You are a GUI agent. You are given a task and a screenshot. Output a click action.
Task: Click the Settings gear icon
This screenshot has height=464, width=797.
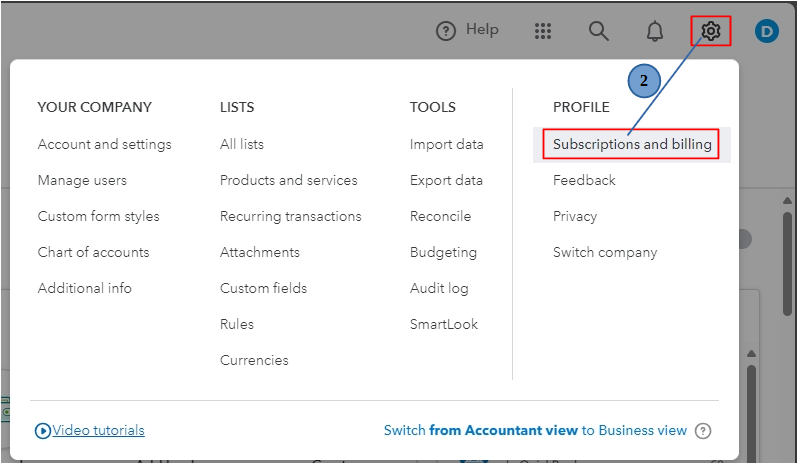click(711, 31)
